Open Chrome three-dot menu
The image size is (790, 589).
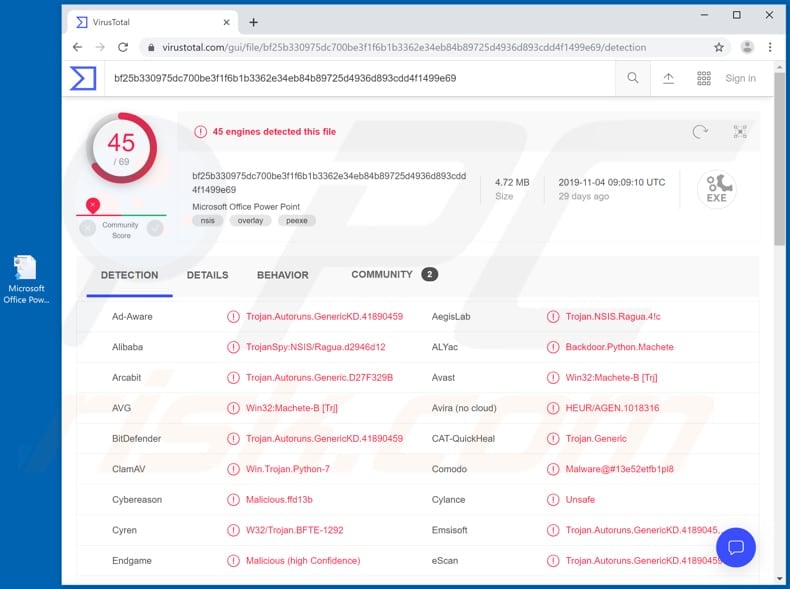[x=770, y=47]
